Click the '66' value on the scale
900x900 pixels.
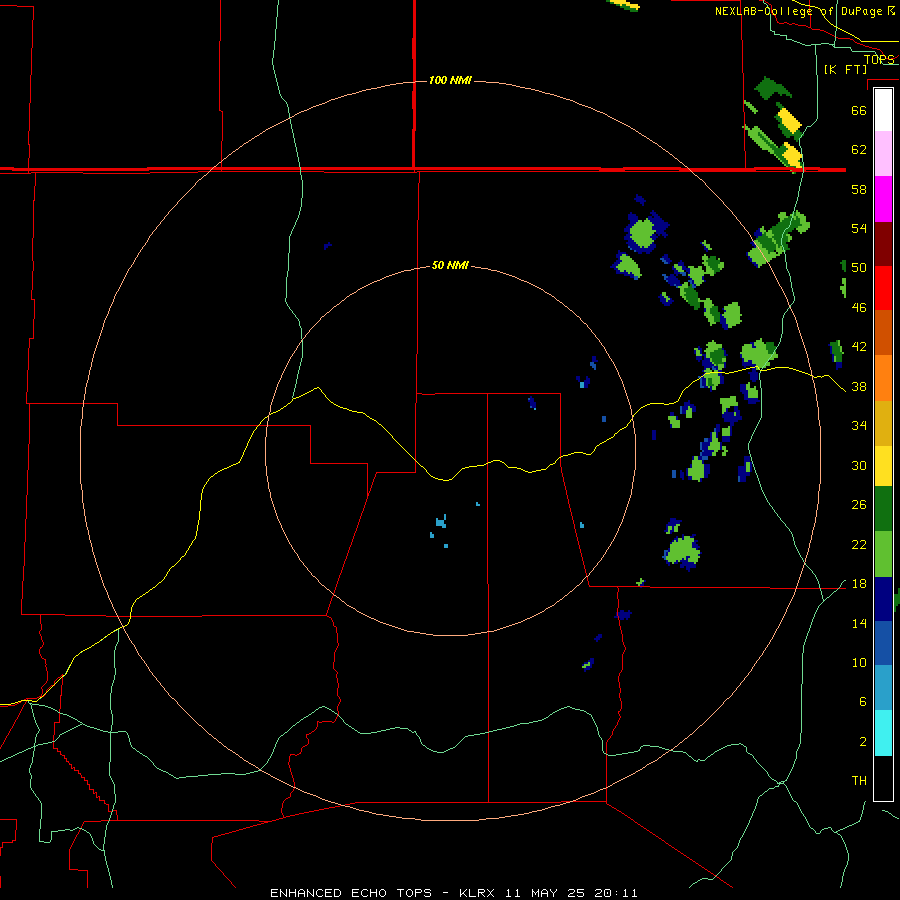[859, 110]
